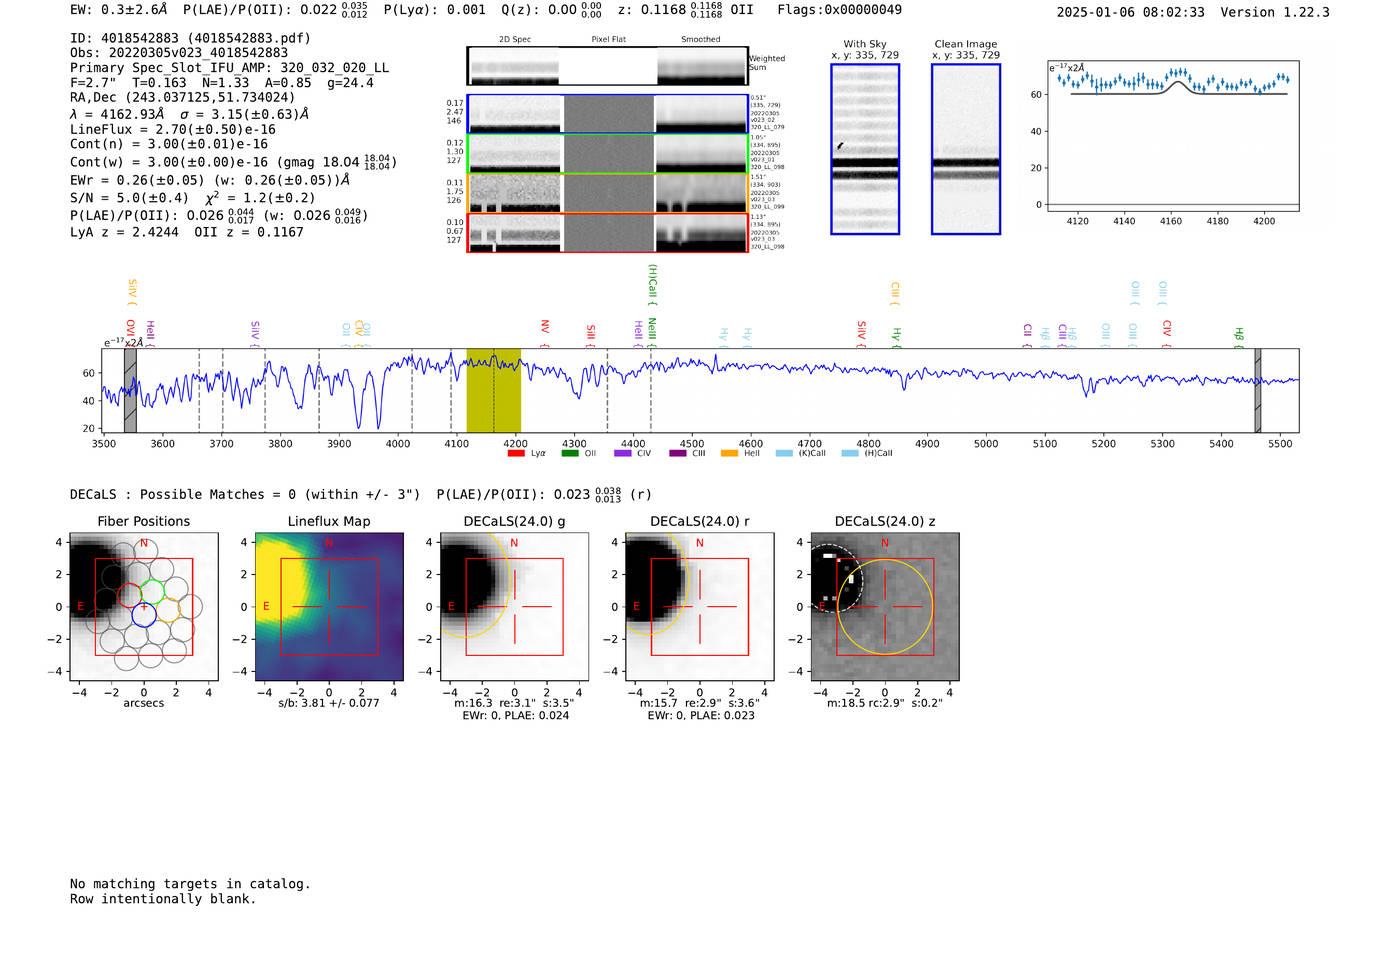Select the RA,Dec coordinates text

coord(183,98)
